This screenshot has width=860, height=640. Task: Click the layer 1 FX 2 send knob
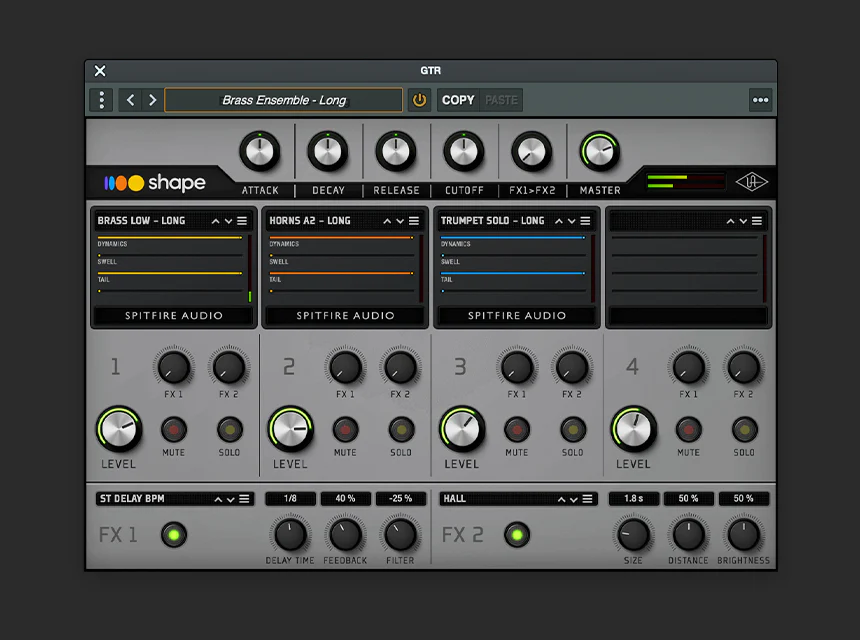tap(229, 367)
